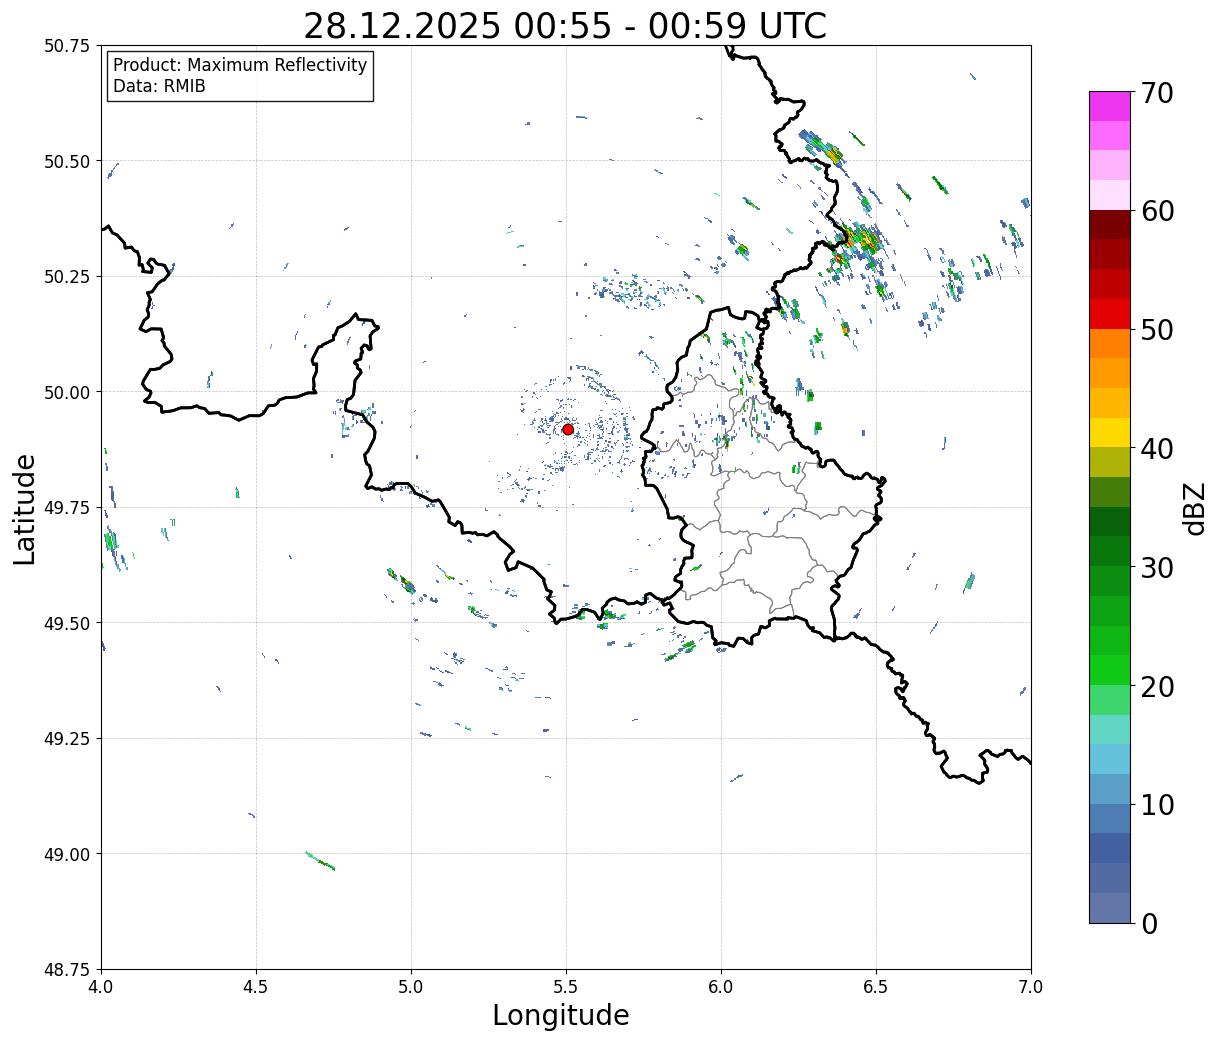Click the latitude tick label 50.25
1219x1040 pixels.
(67, 277)
